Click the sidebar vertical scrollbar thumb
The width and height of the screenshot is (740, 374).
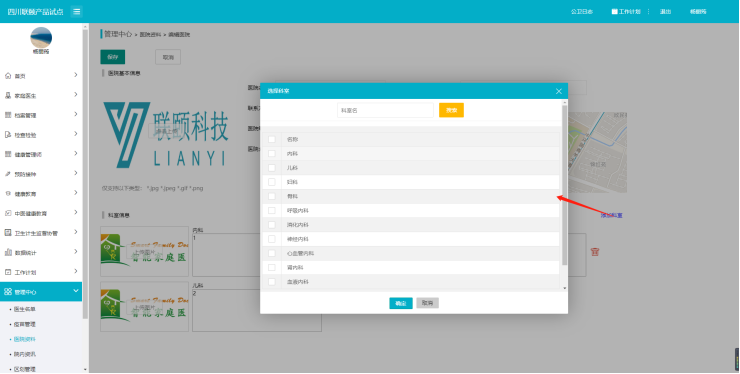(x=85, y=174)
